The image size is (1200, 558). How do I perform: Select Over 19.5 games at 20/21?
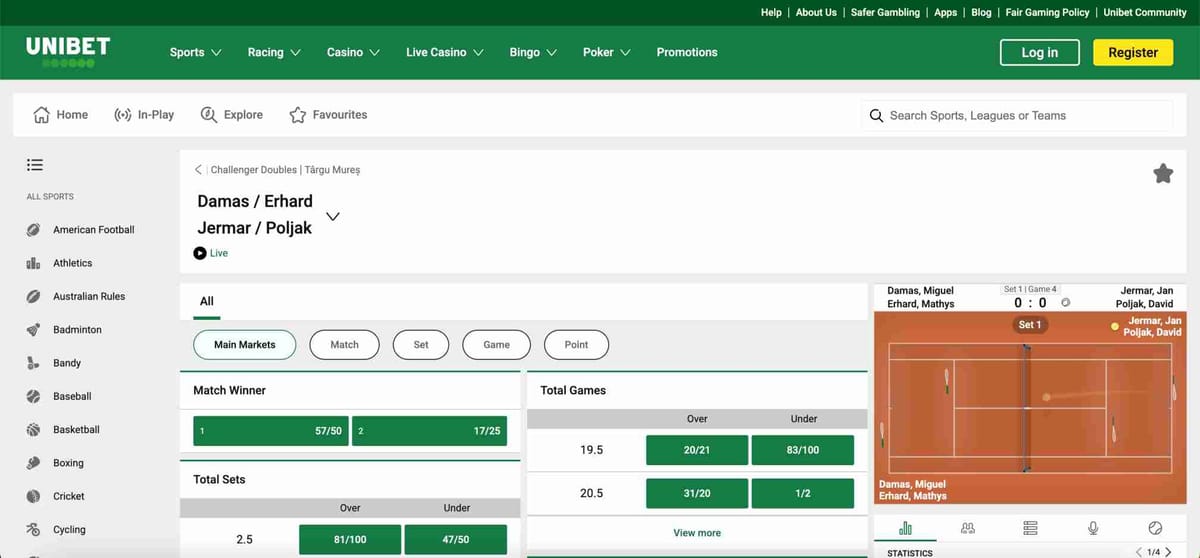click(x=697, y=450)
